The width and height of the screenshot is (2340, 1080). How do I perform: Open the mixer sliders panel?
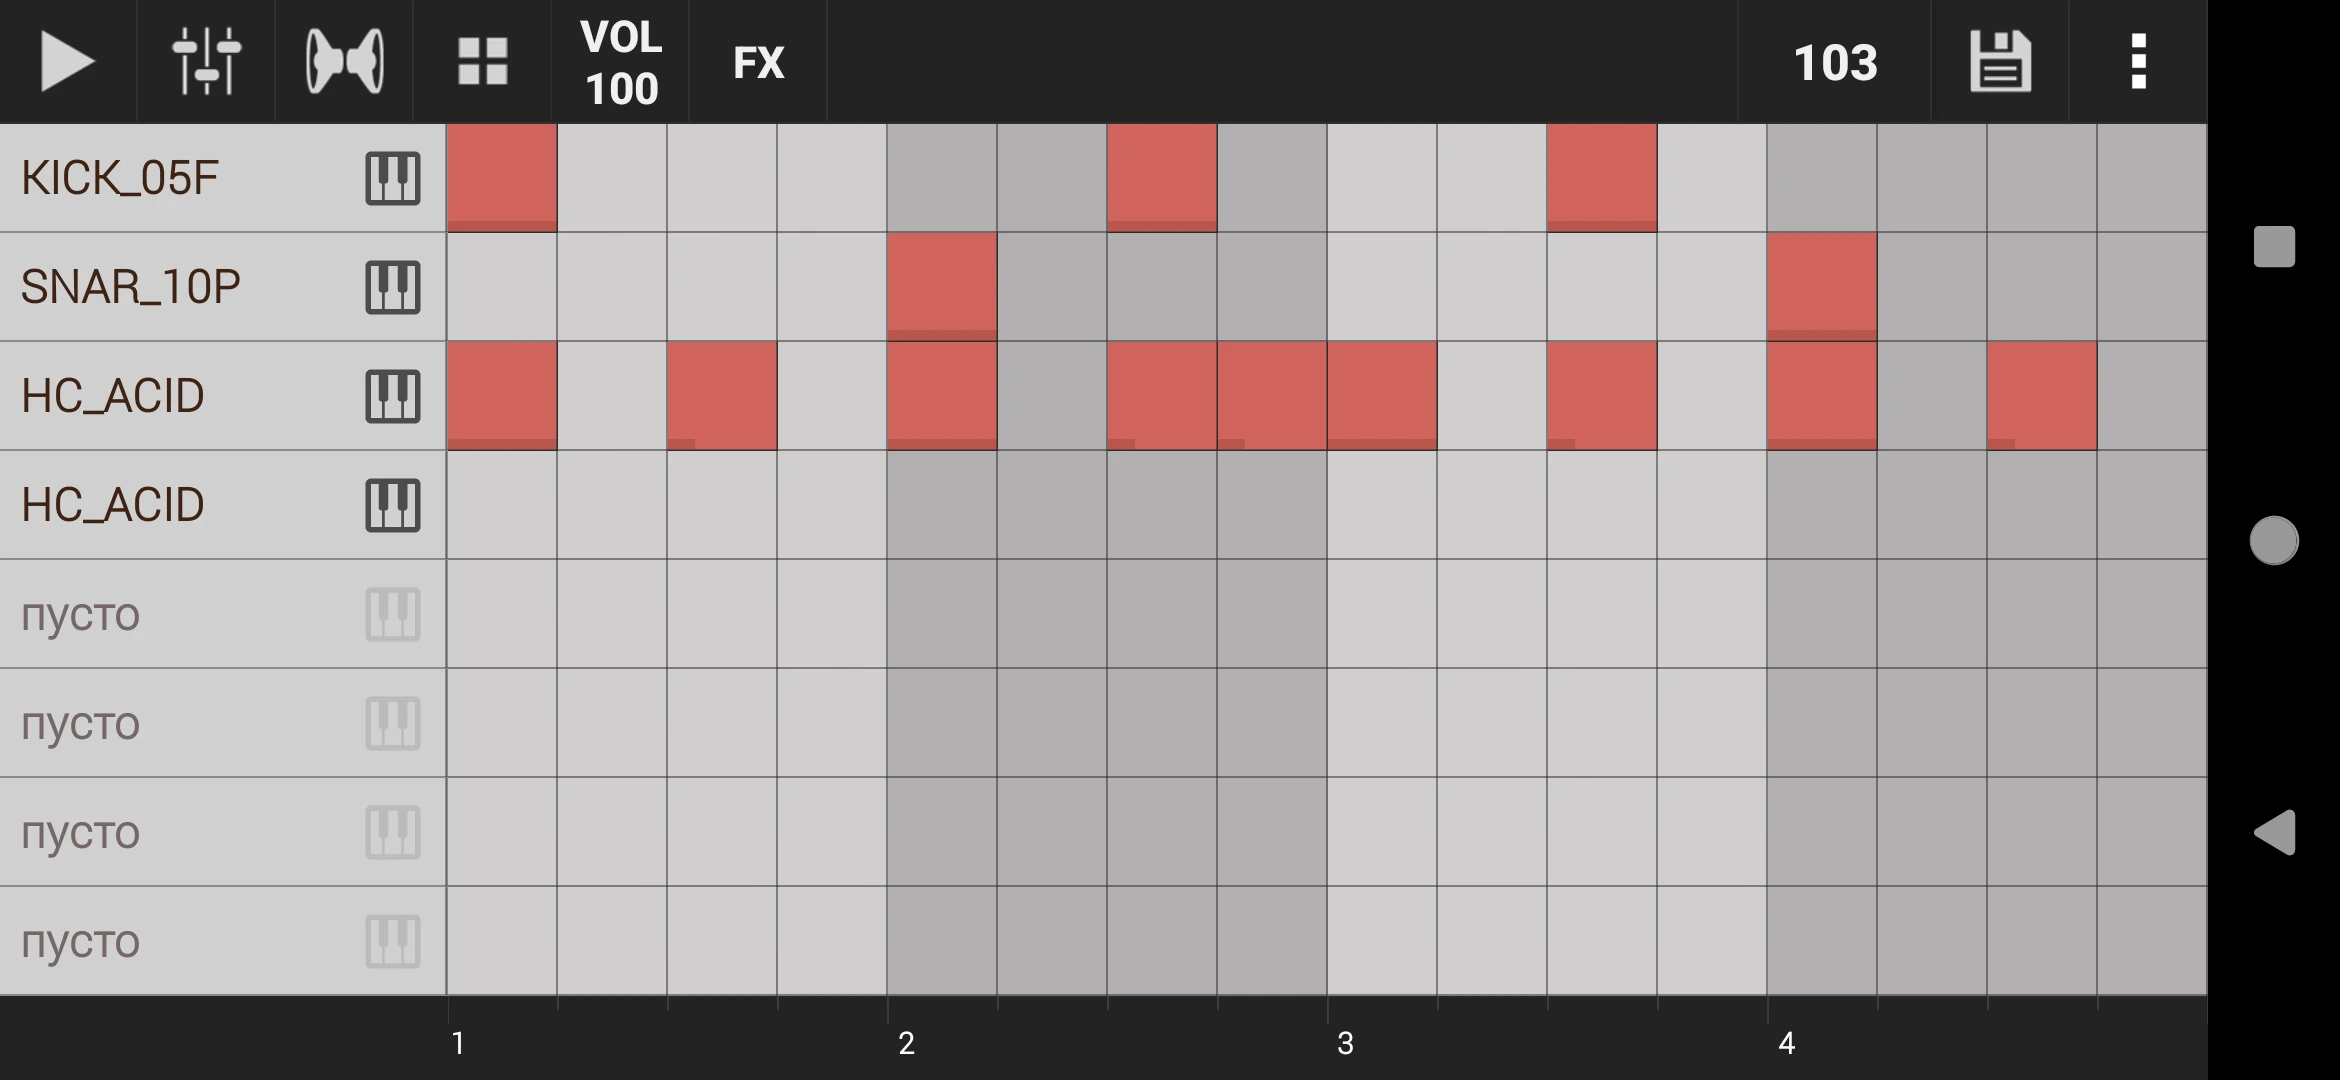pos(206,62)
